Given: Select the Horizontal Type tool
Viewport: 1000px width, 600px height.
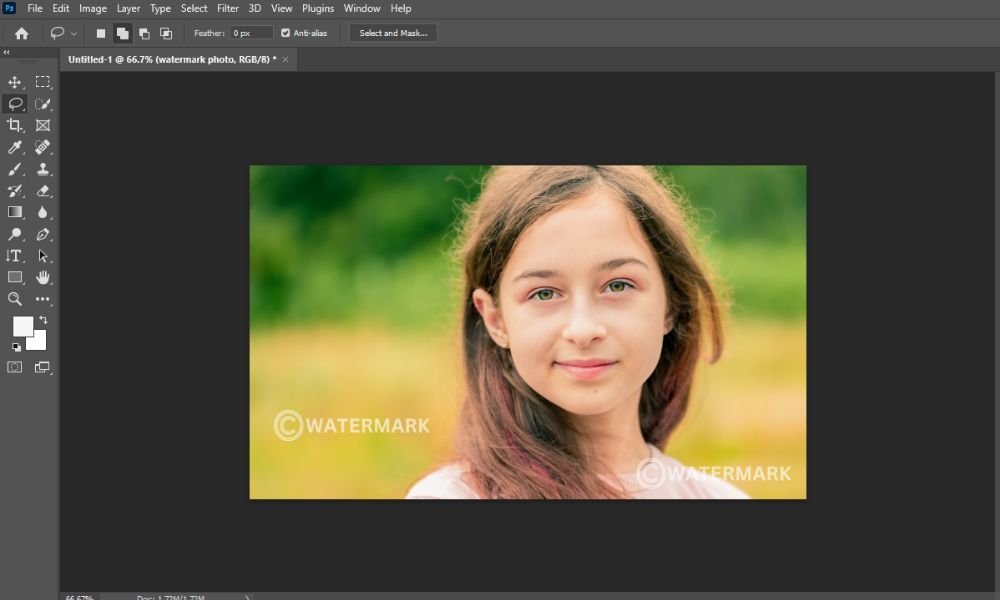Looking at the screenshot, I should 15,256.
